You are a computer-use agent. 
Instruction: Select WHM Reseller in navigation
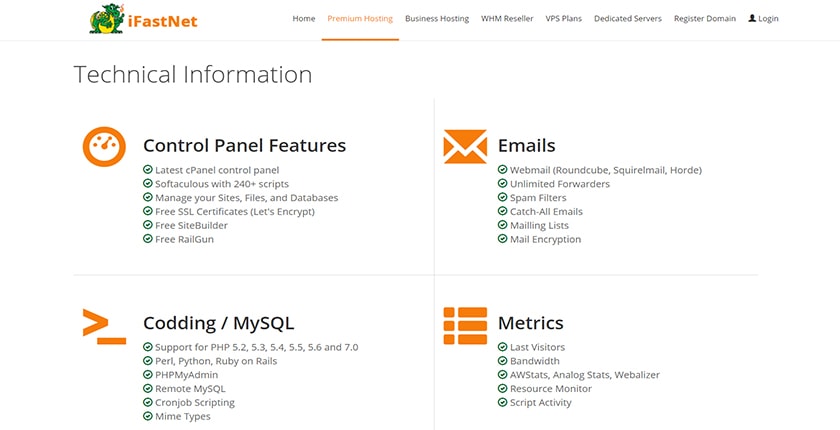[507, 19]
